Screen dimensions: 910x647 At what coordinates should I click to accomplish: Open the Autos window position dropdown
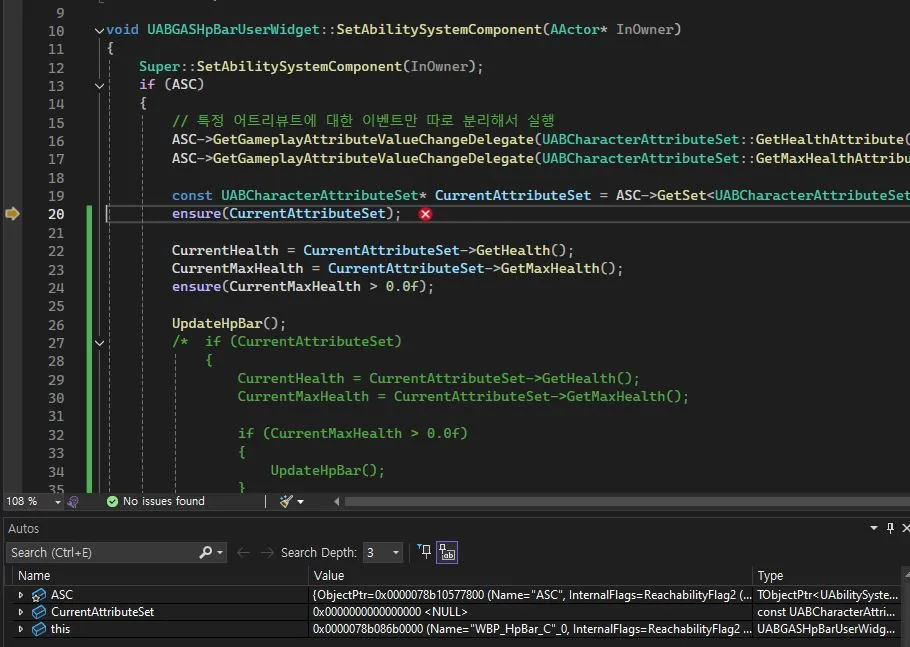873,528
